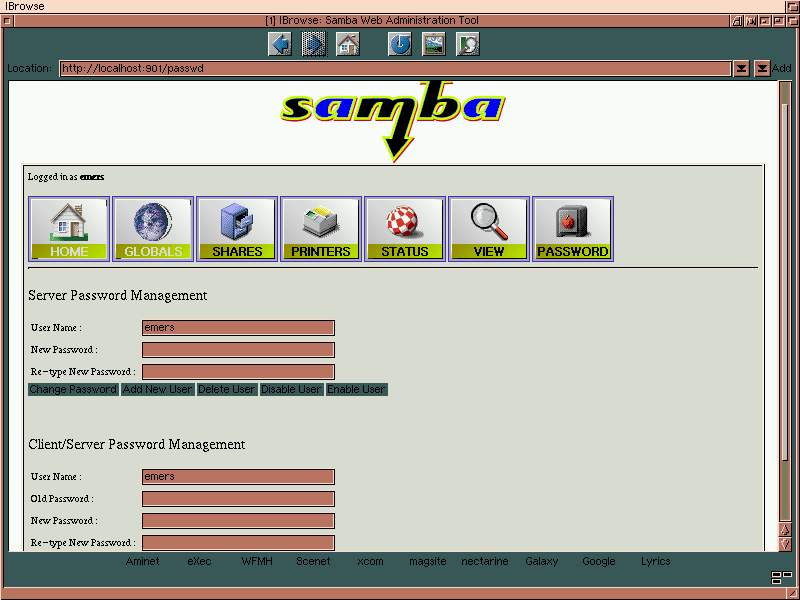Open the xcom bookmark
Viewport: 800px width, 600px height.
coord(370,561)
